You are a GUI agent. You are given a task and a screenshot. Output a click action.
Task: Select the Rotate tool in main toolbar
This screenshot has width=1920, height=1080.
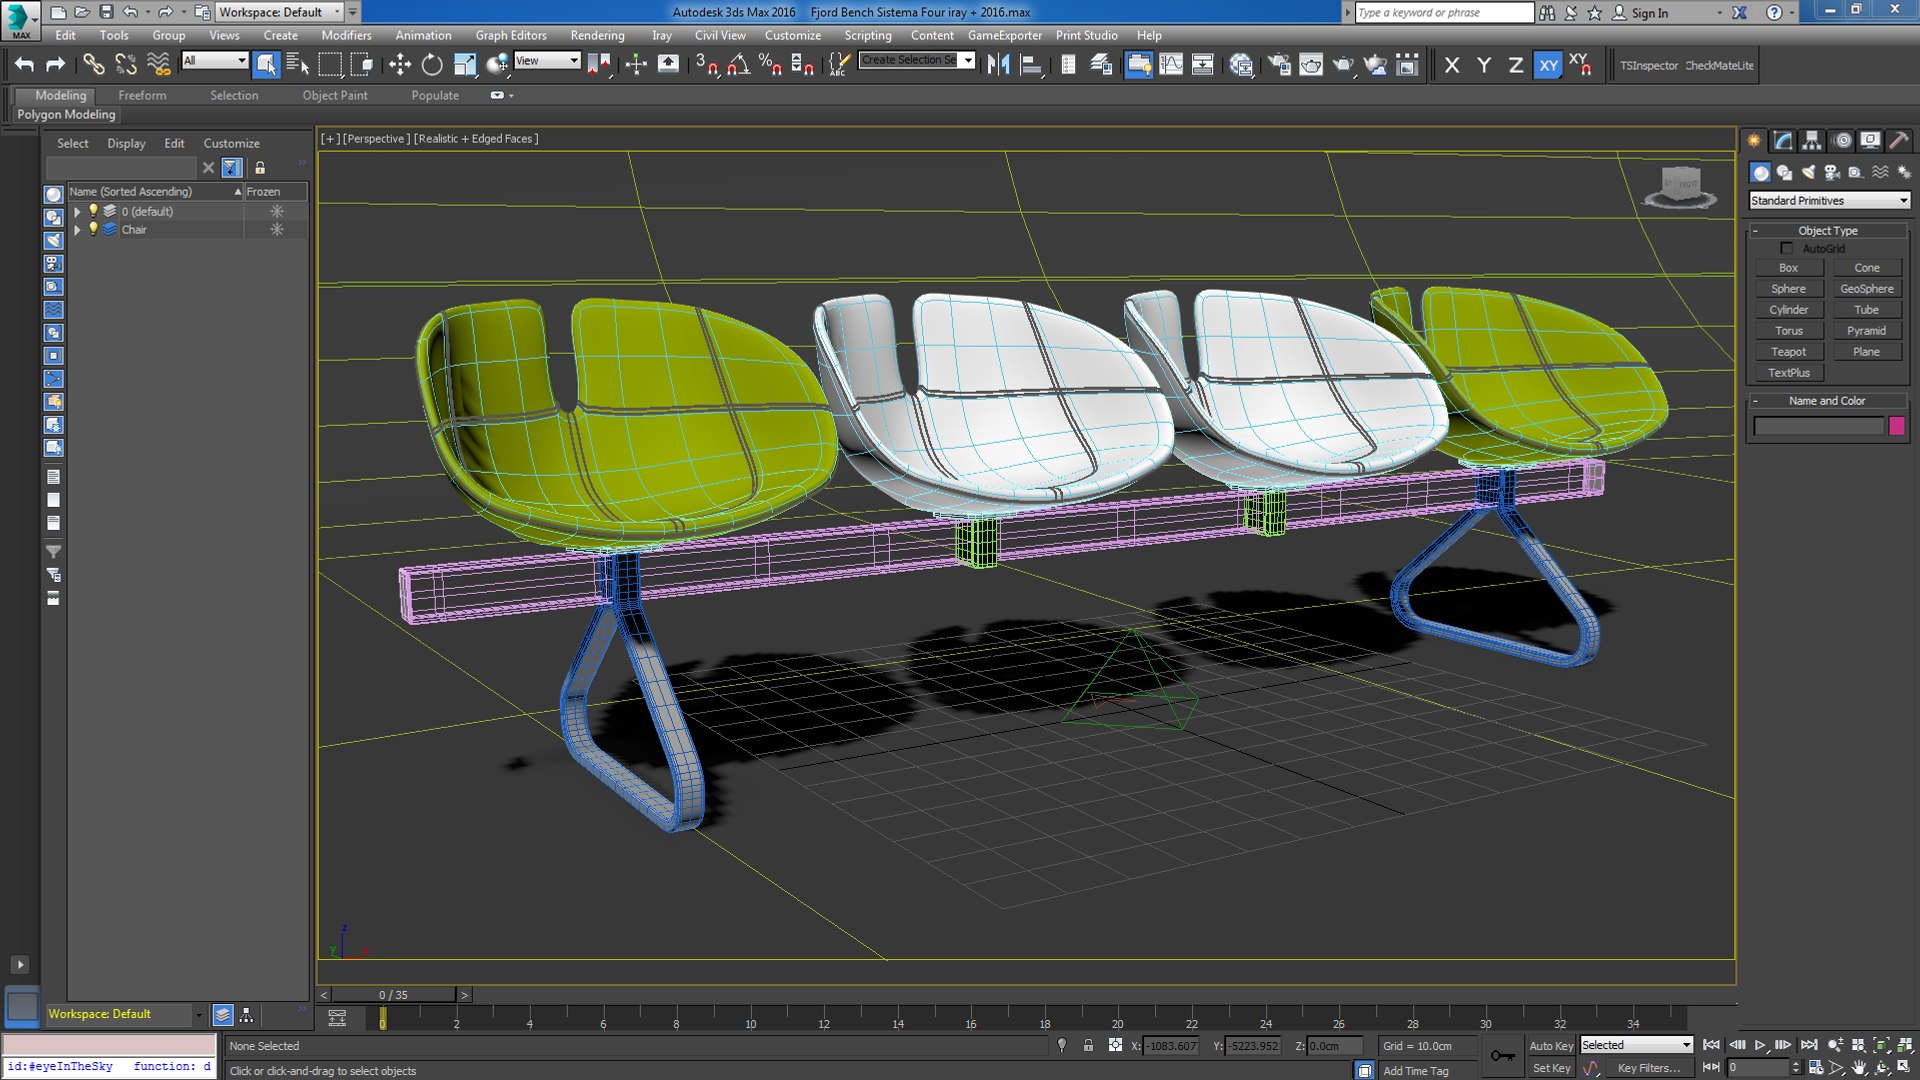[432, 65]
